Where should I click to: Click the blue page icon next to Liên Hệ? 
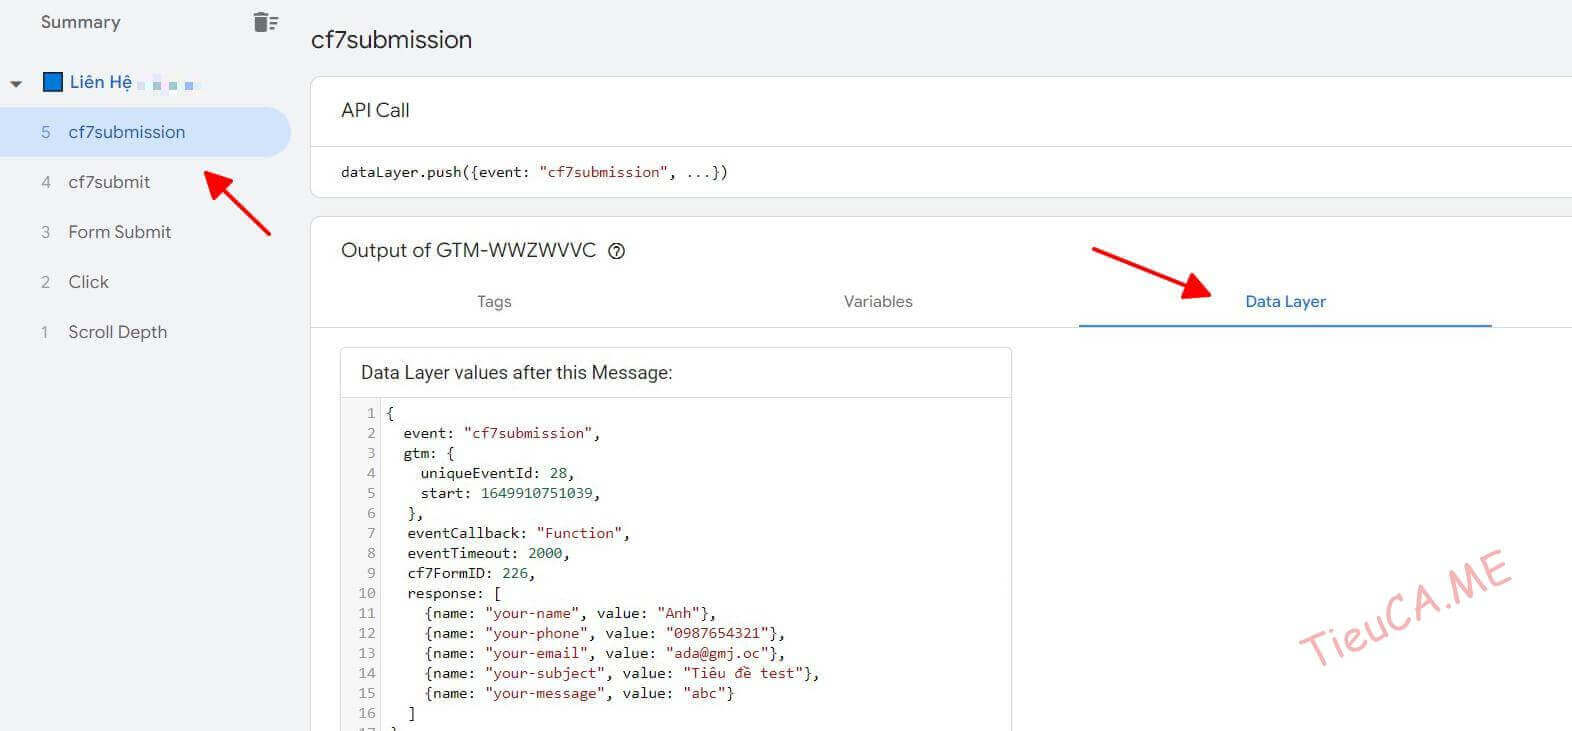tap(53, 82)
